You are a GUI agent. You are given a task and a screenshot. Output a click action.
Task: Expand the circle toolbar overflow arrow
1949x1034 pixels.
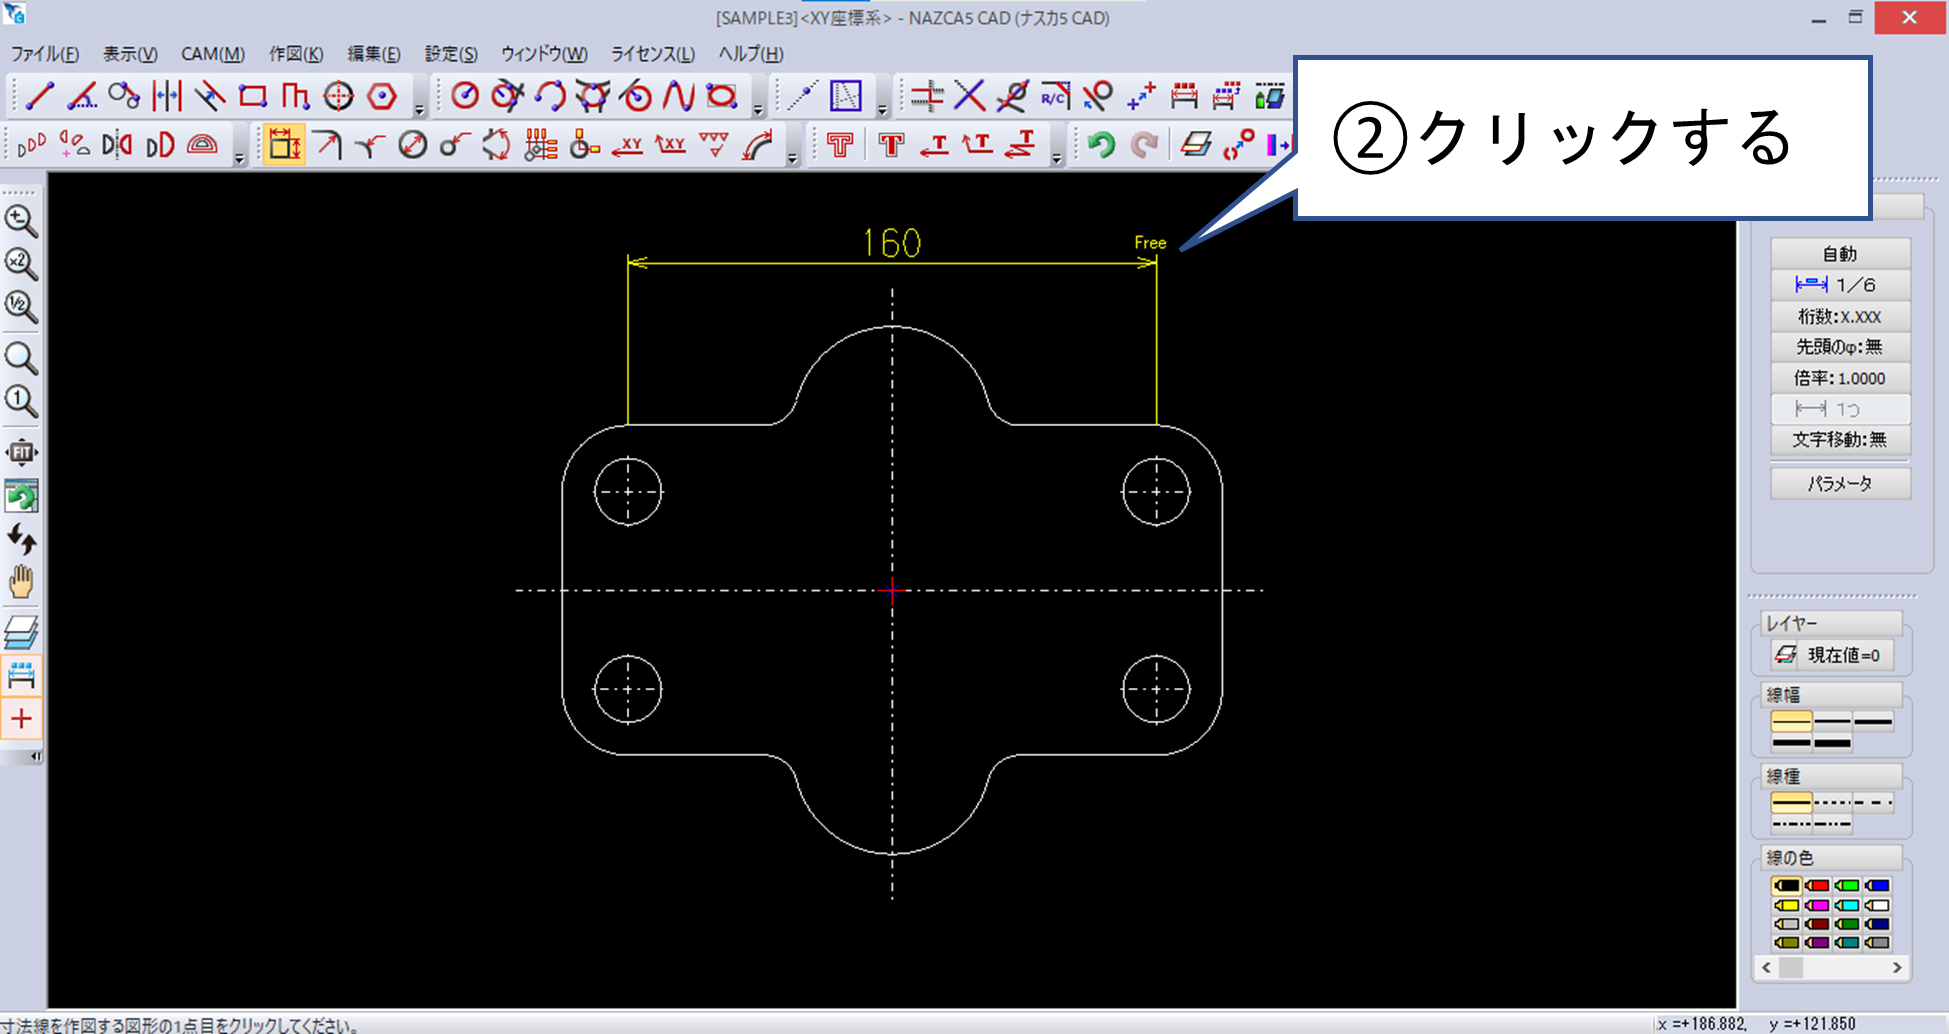759,109
